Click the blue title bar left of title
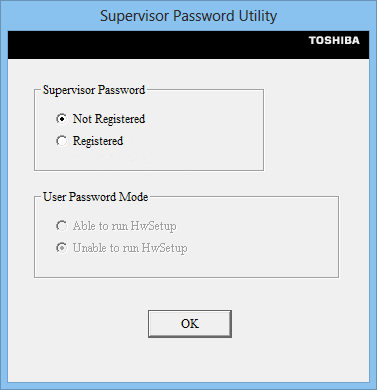 click(50, 16)
